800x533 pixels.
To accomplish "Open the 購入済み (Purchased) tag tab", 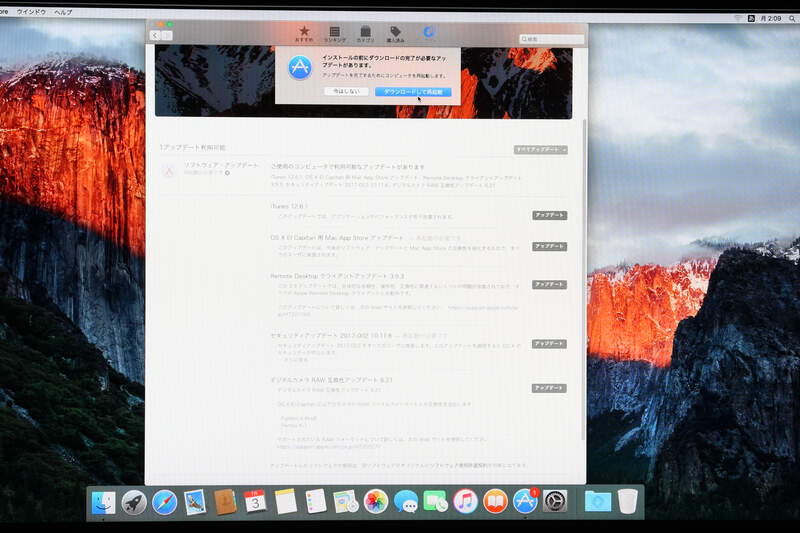I will click(395, 34).
